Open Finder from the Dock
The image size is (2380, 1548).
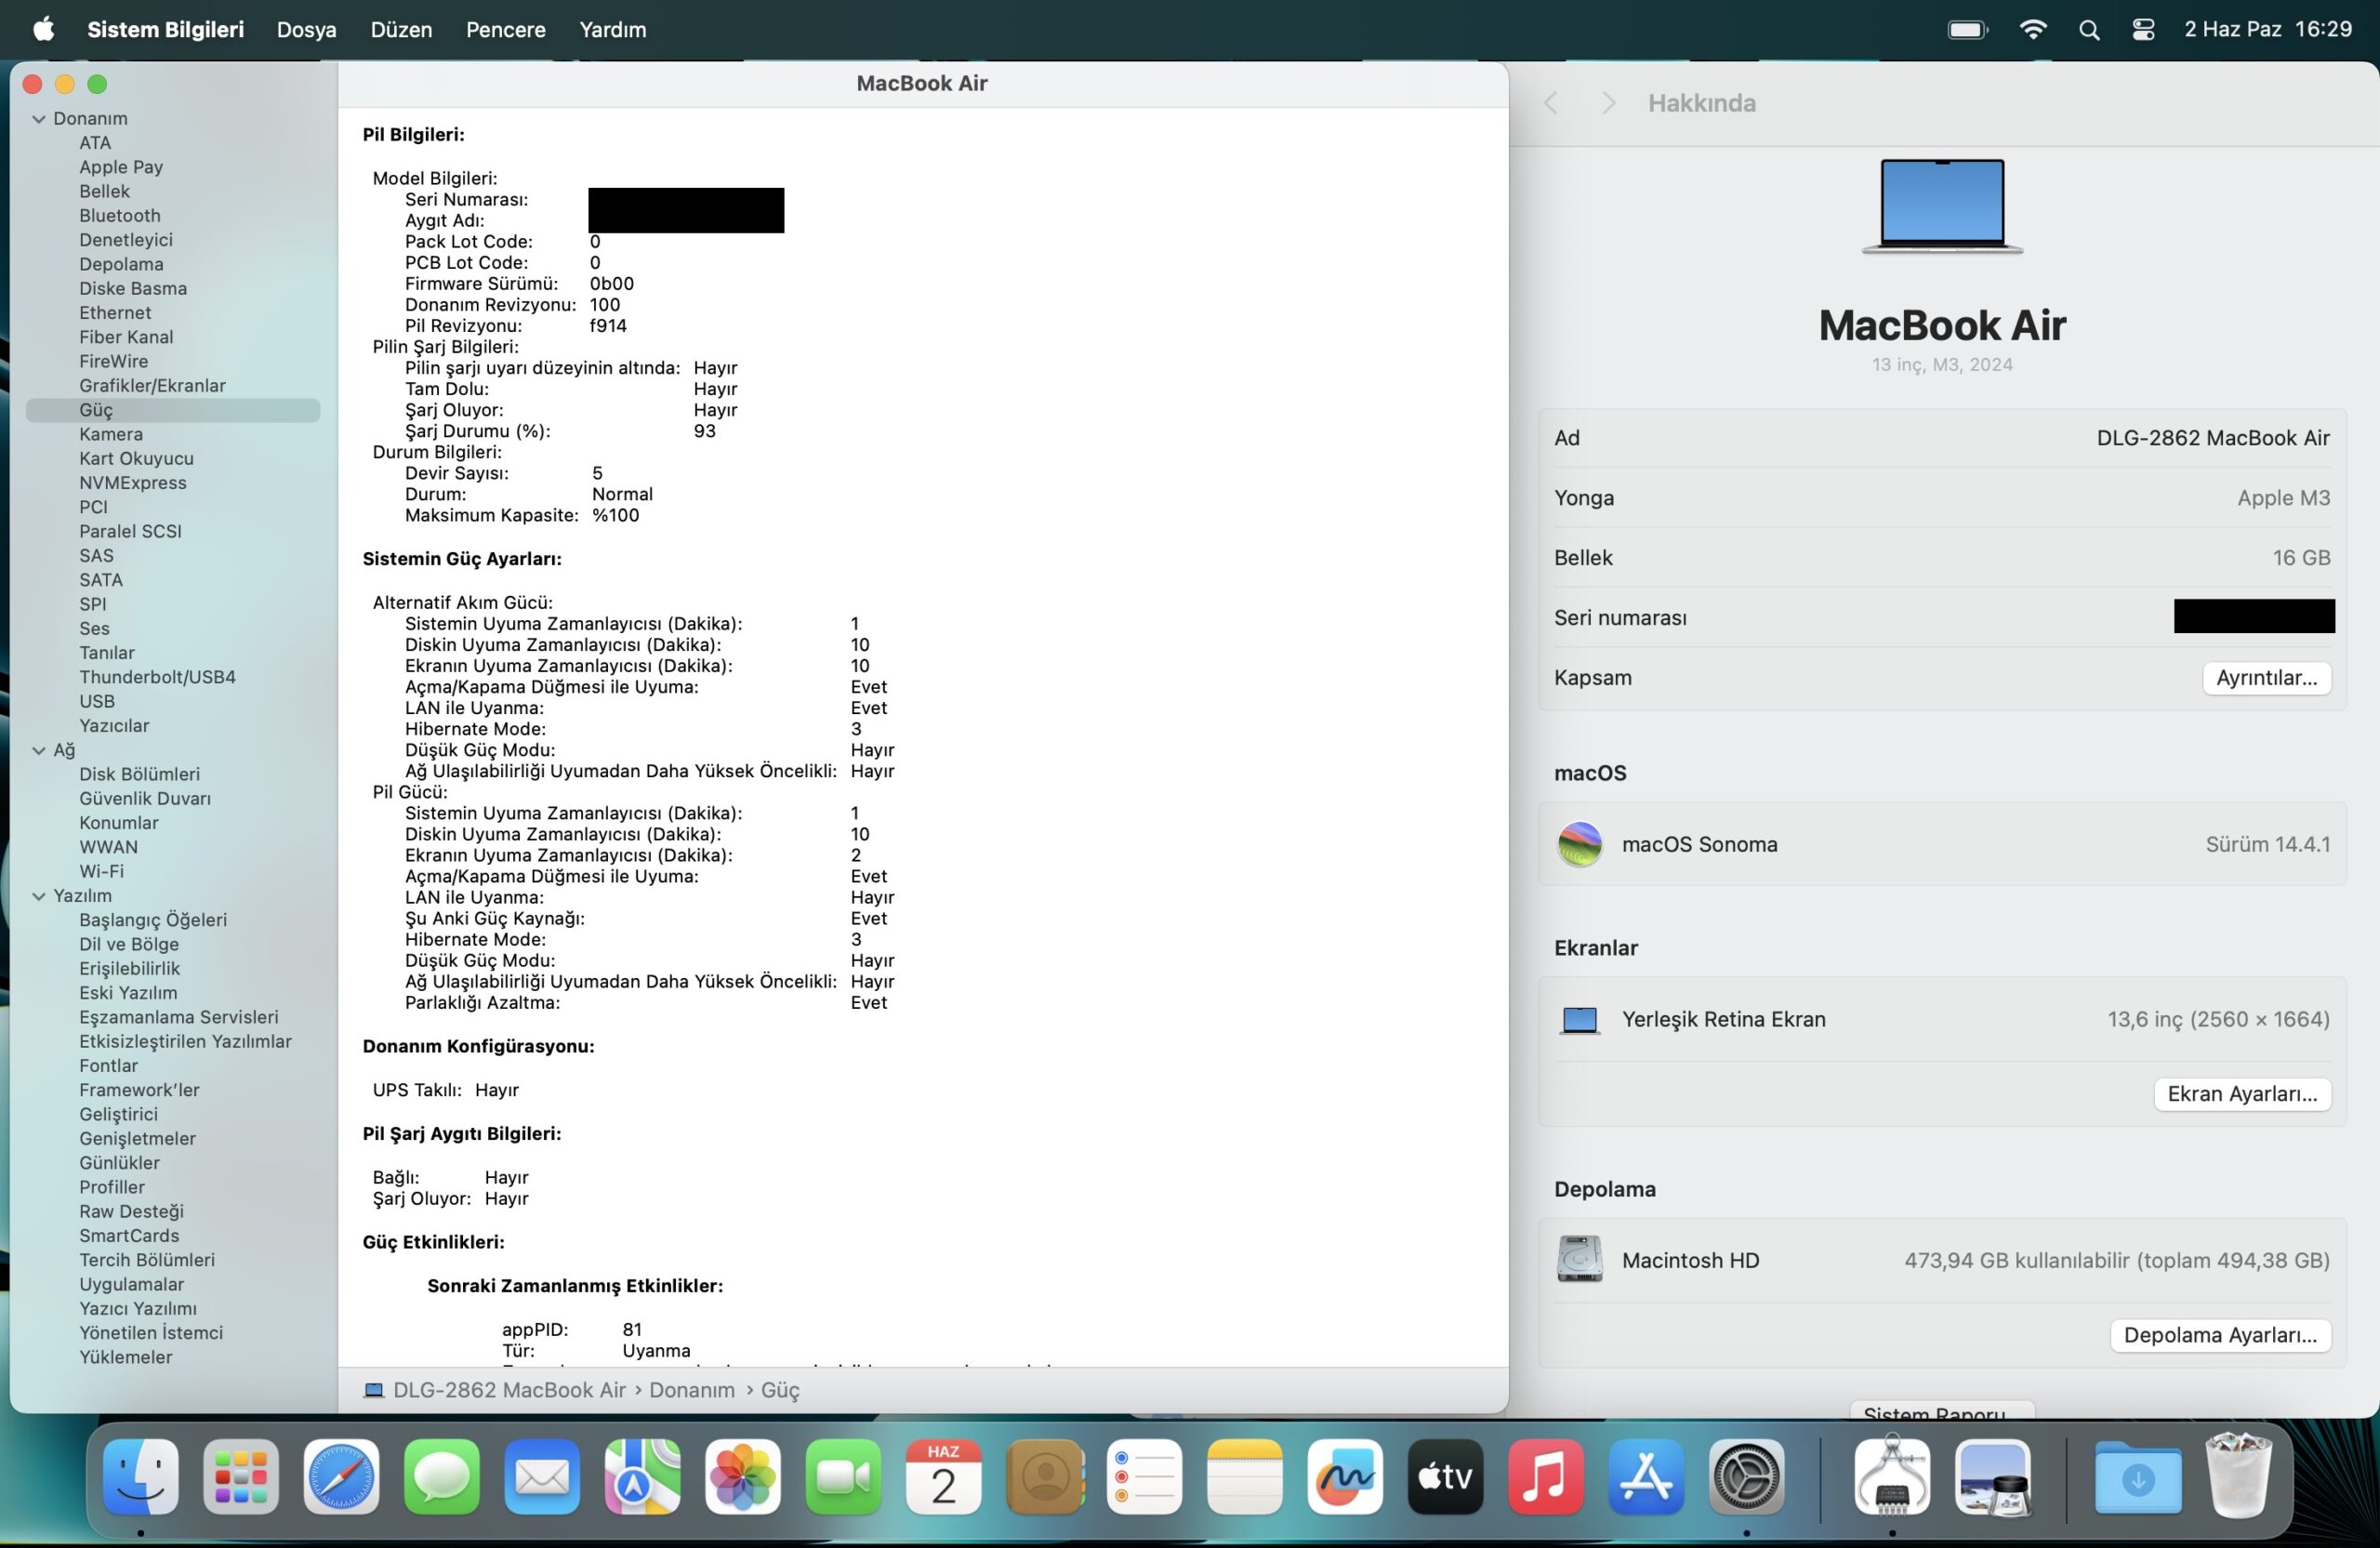click(141, 1477)
